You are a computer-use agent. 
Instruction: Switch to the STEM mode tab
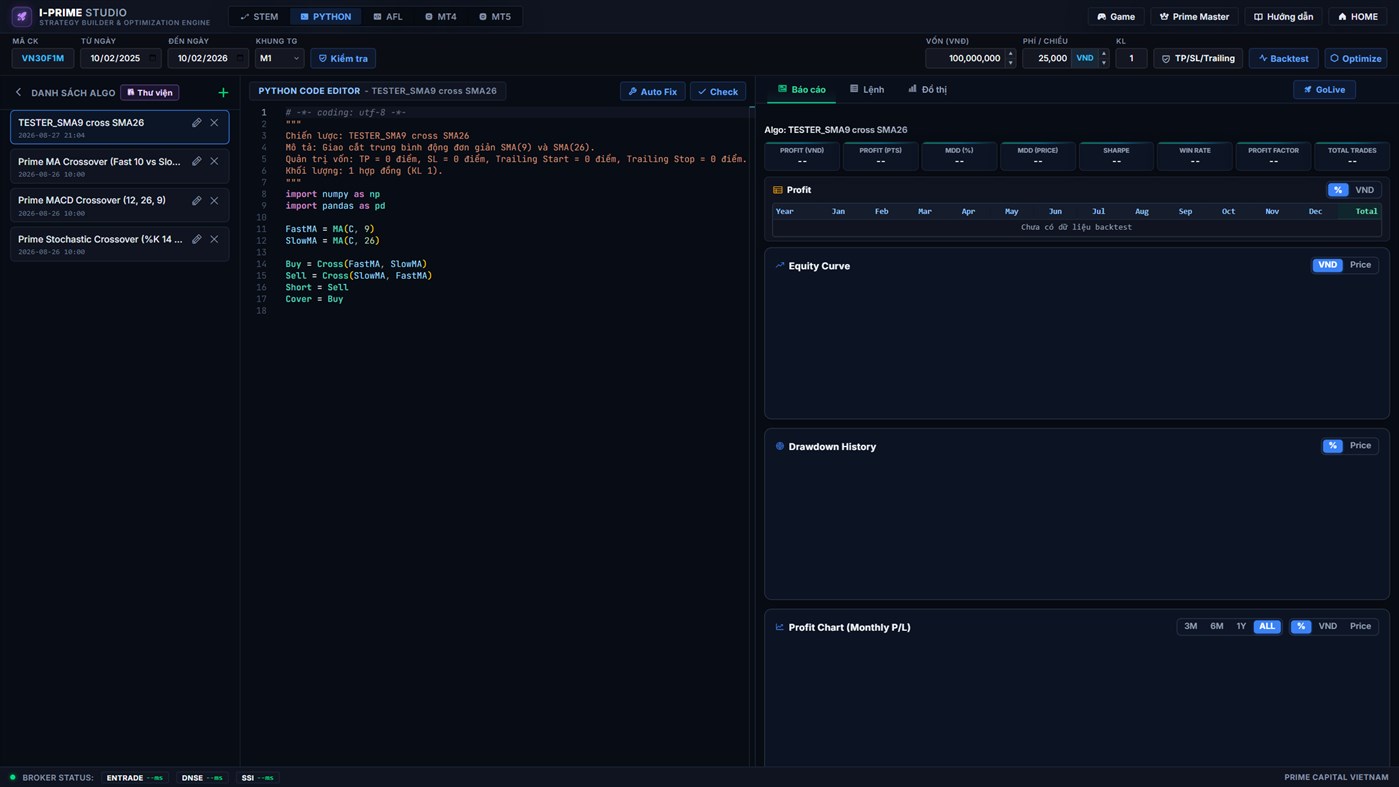tap(259, 17)
